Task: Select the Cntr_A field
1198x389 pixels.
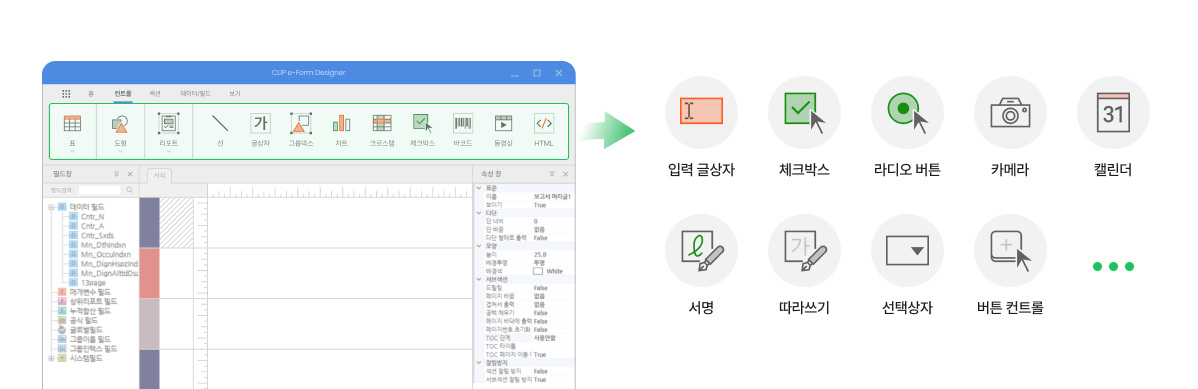Action: coord(92,225)
